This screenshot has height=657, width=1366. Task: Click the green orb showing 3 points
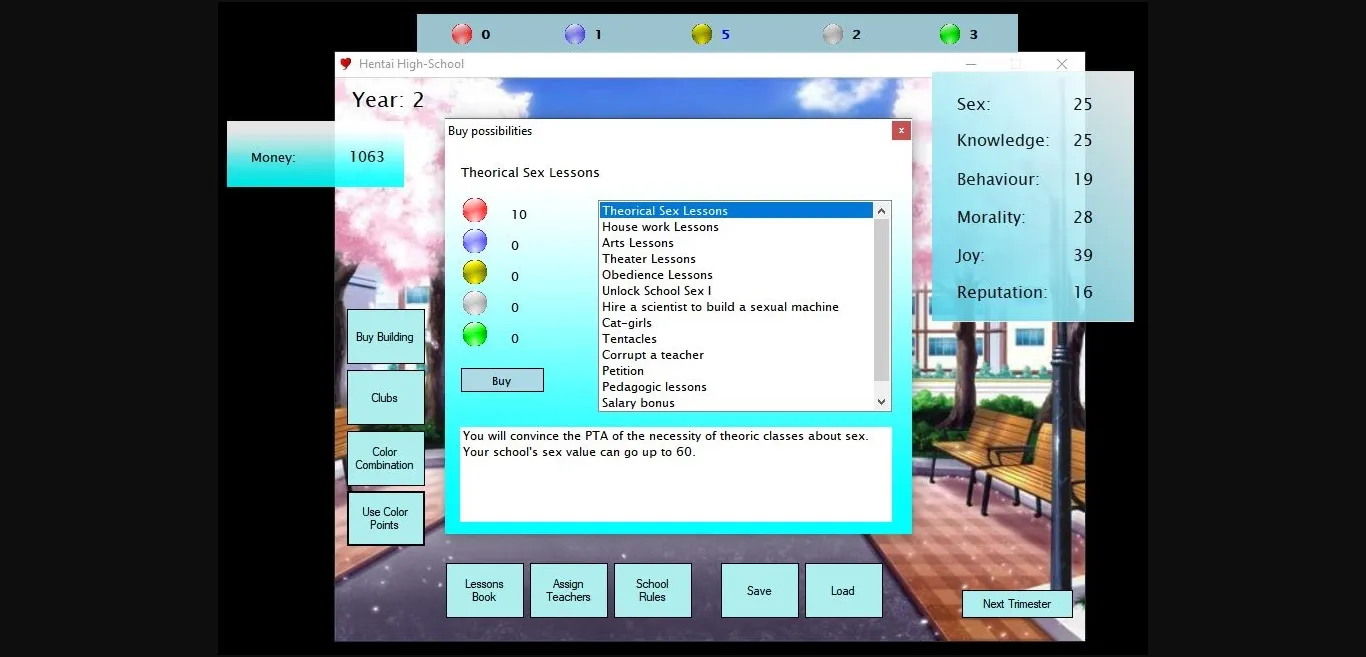949,33
